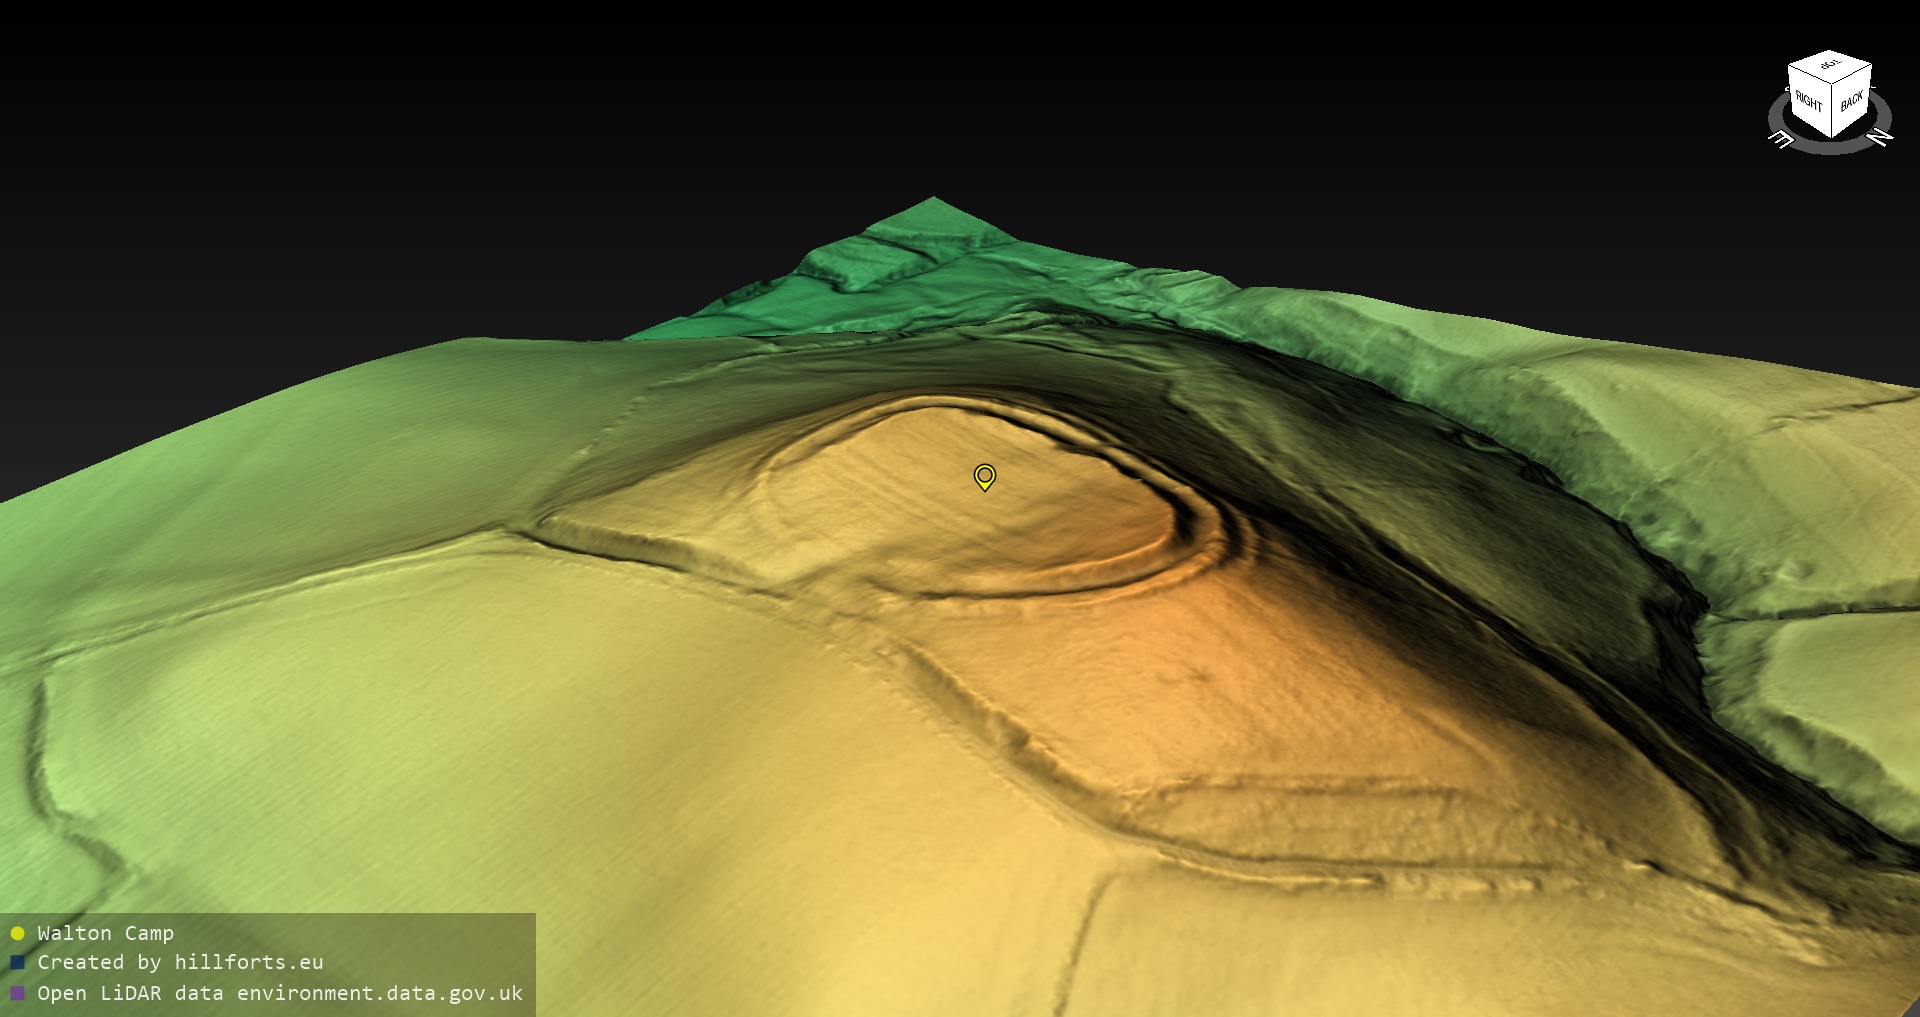
Task: Click the edge between RIGHT and BACK faces
Action: click(x=1832, y=108)
